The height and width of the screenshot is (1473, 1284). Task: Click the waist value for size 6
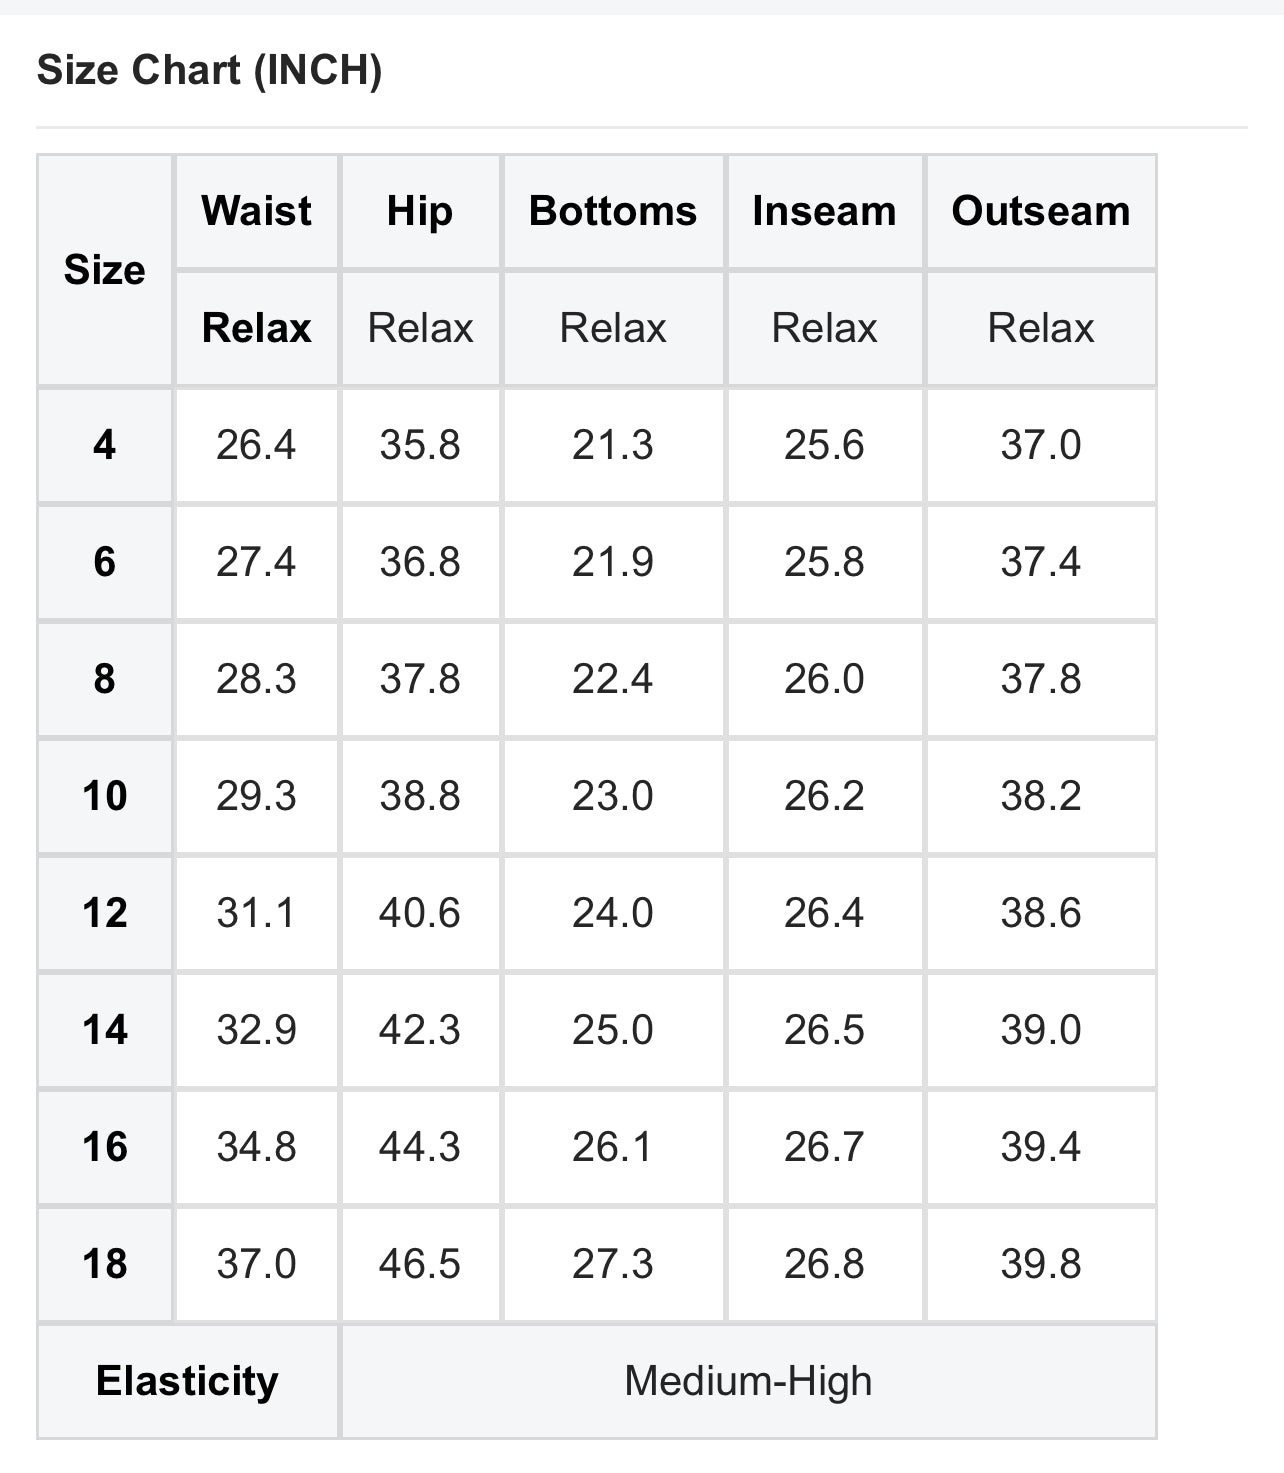256,562
